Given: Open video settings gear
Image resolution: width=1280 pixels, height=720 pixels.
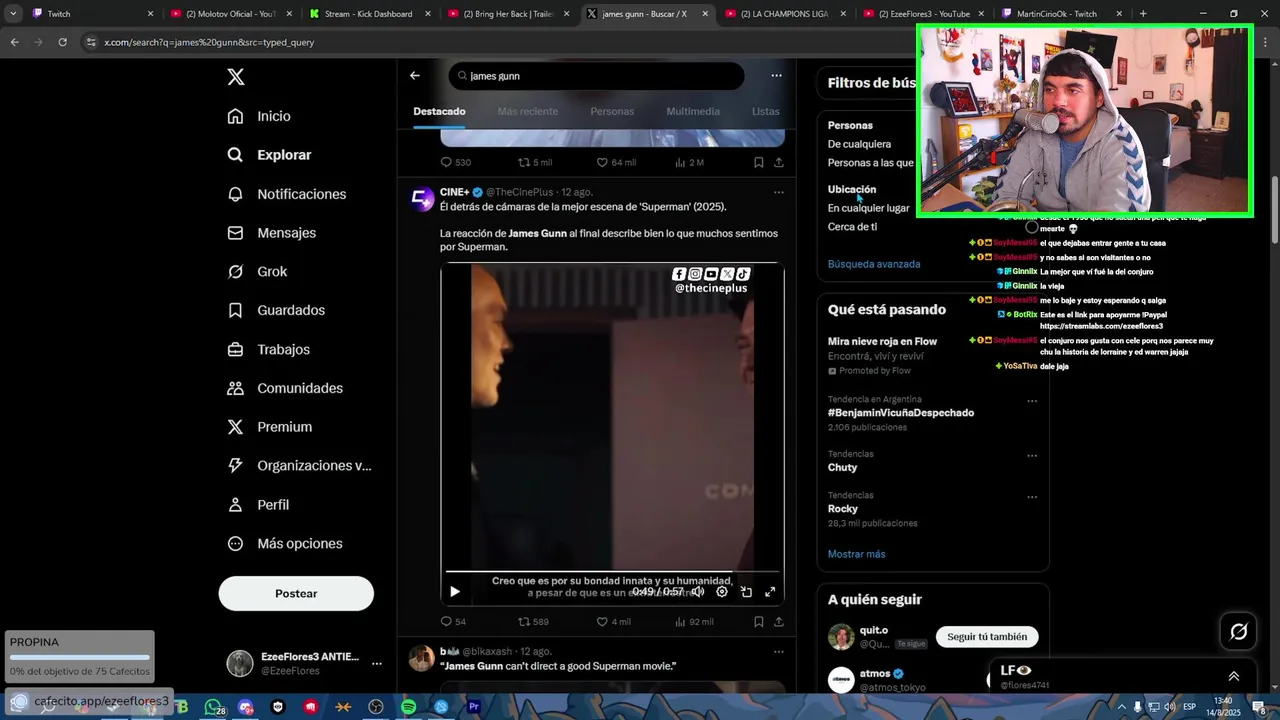Looking at the screenshot, I should tap(722, 592).
